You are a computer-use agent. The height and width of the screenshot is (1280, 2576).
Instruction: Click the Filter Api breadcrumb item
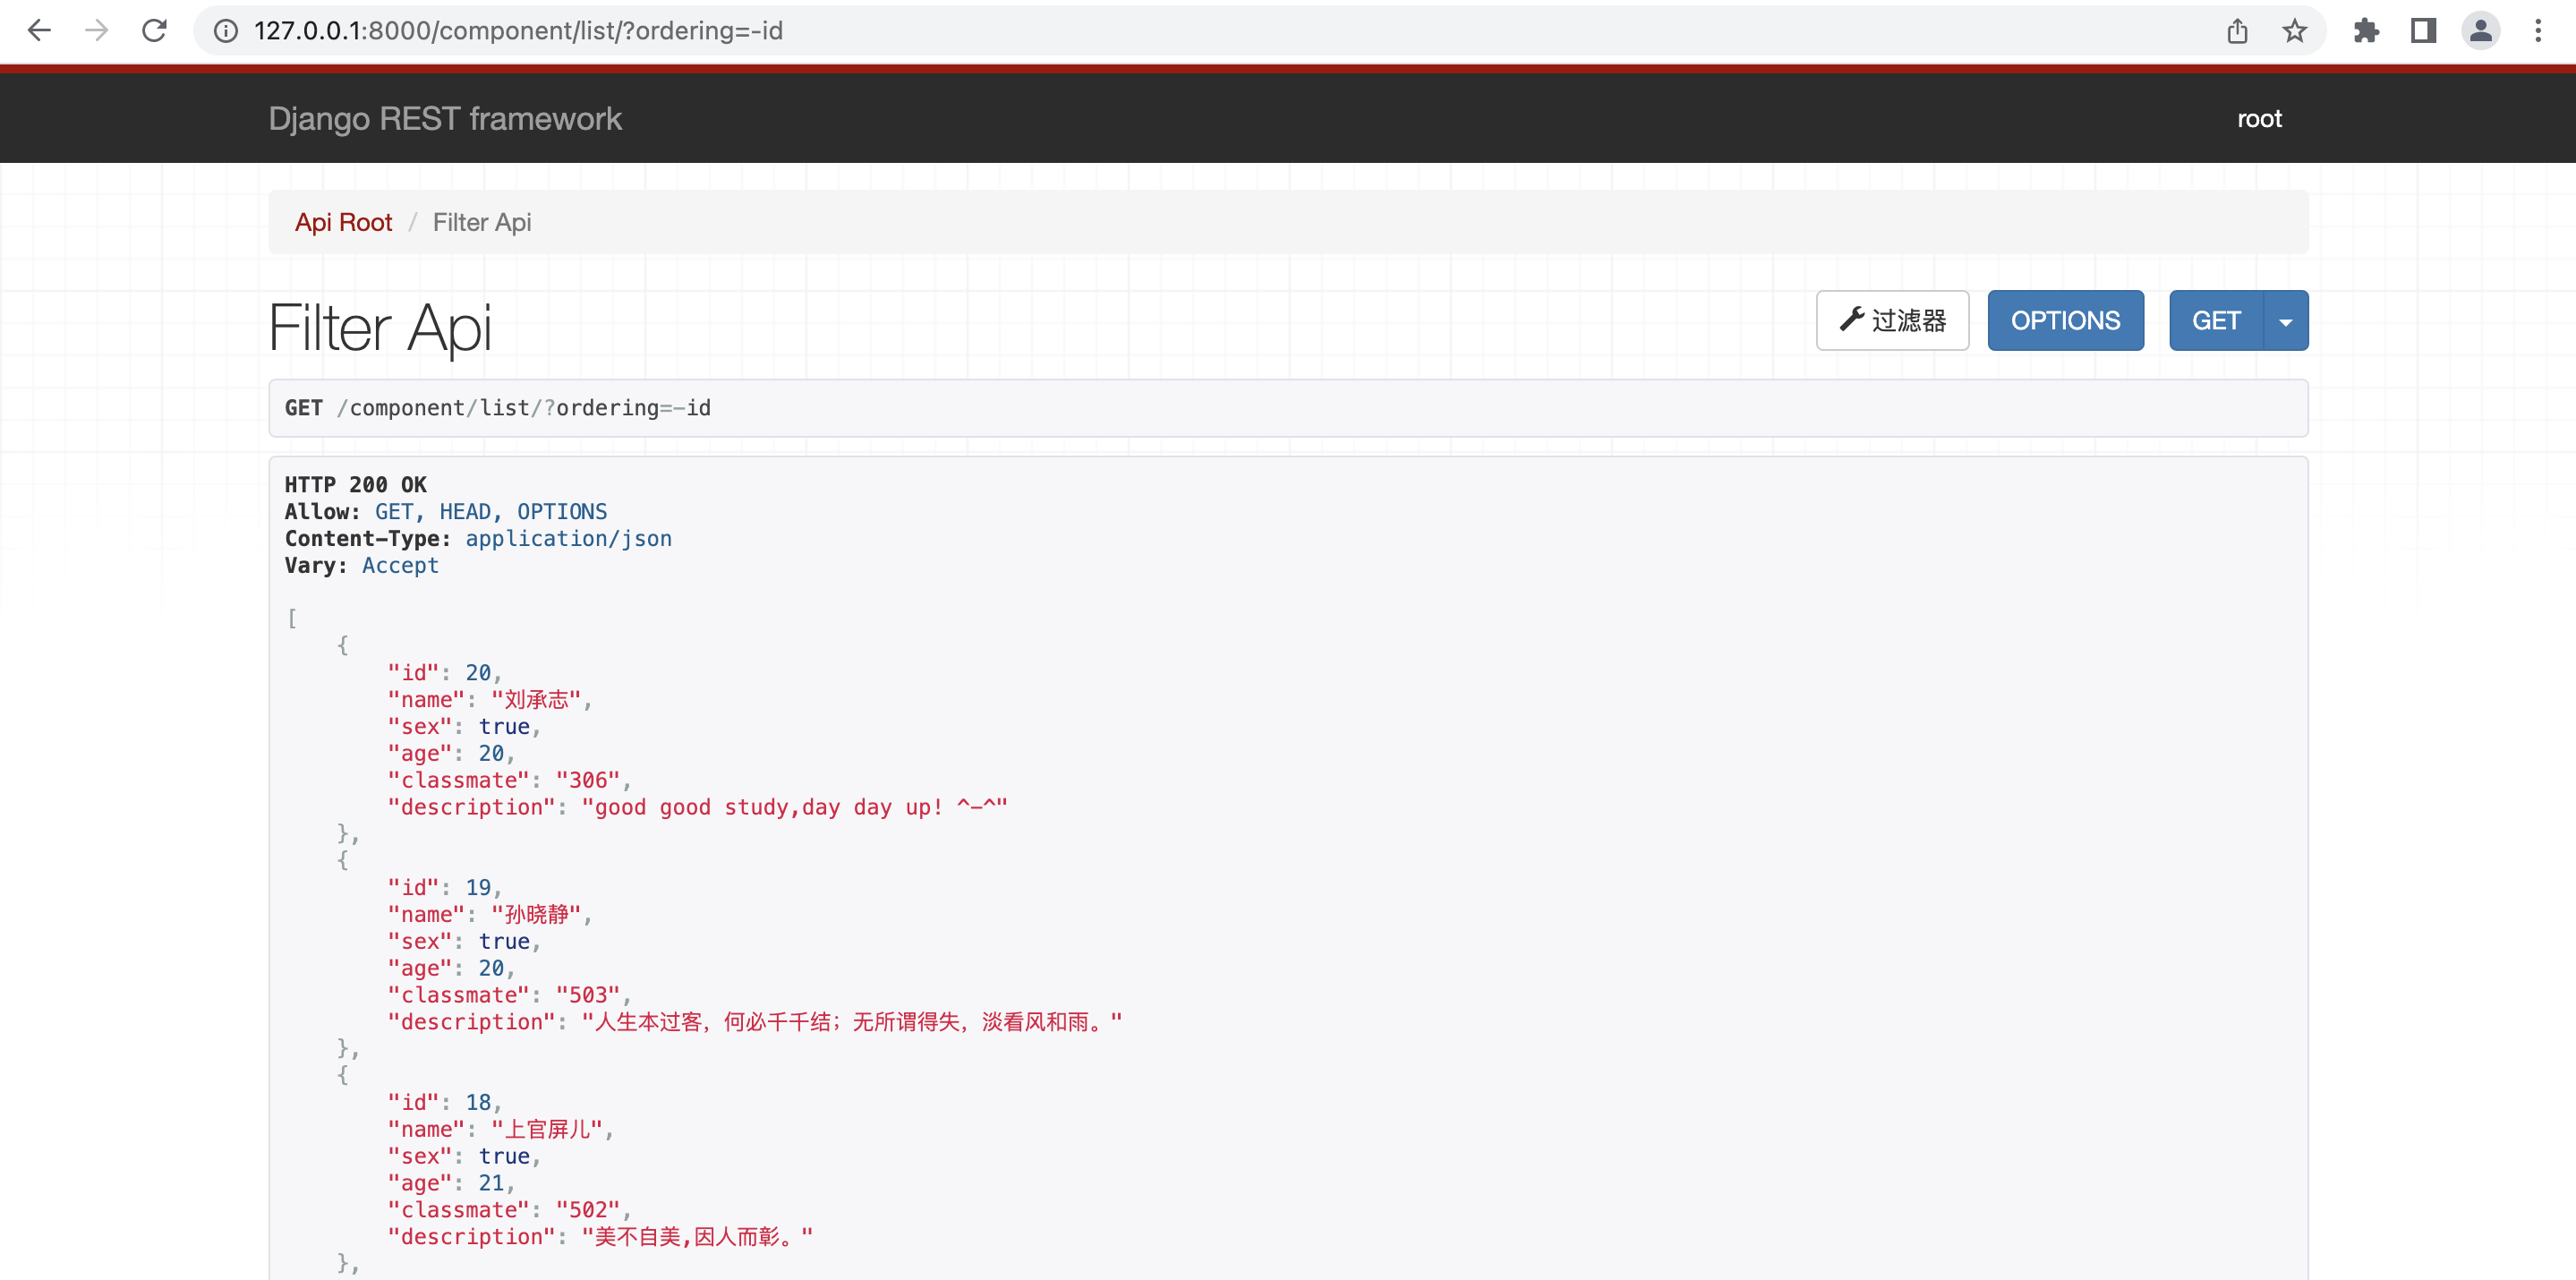coord(481,222)
